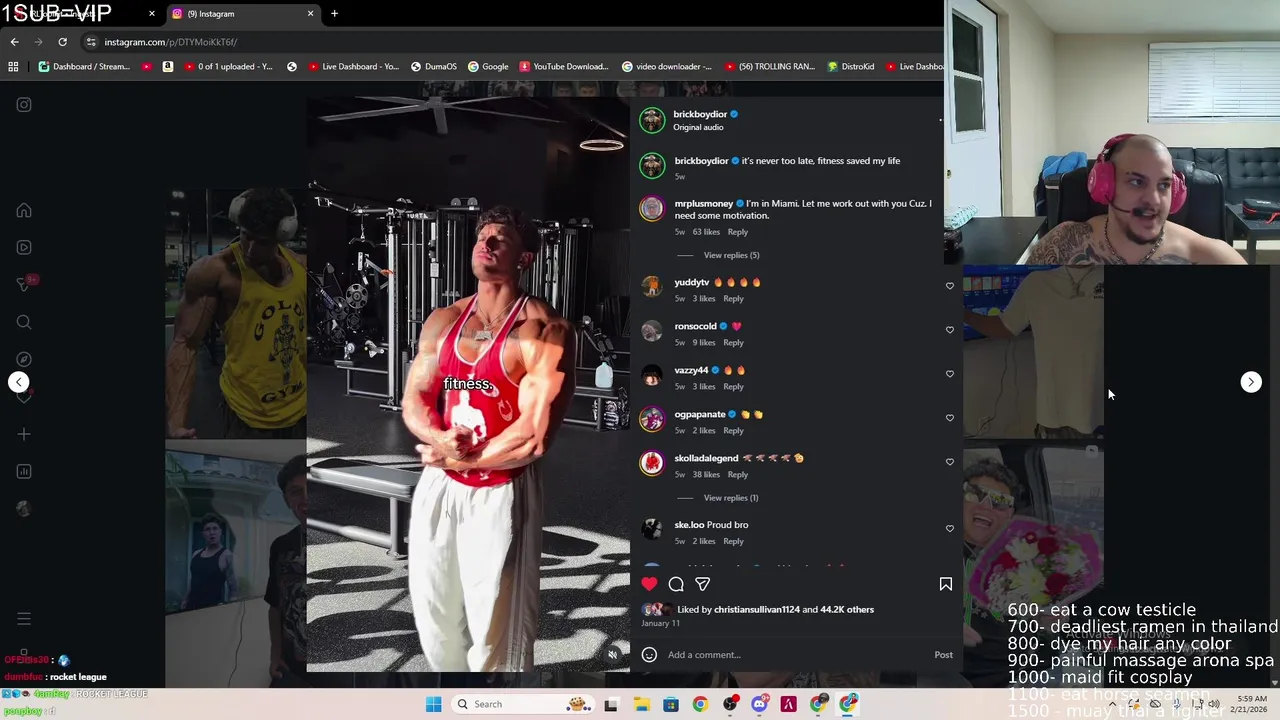Like ogpapanate's comment
Image resolution: width=1280 pixels, height=720 pixels.
pos(950,418)
